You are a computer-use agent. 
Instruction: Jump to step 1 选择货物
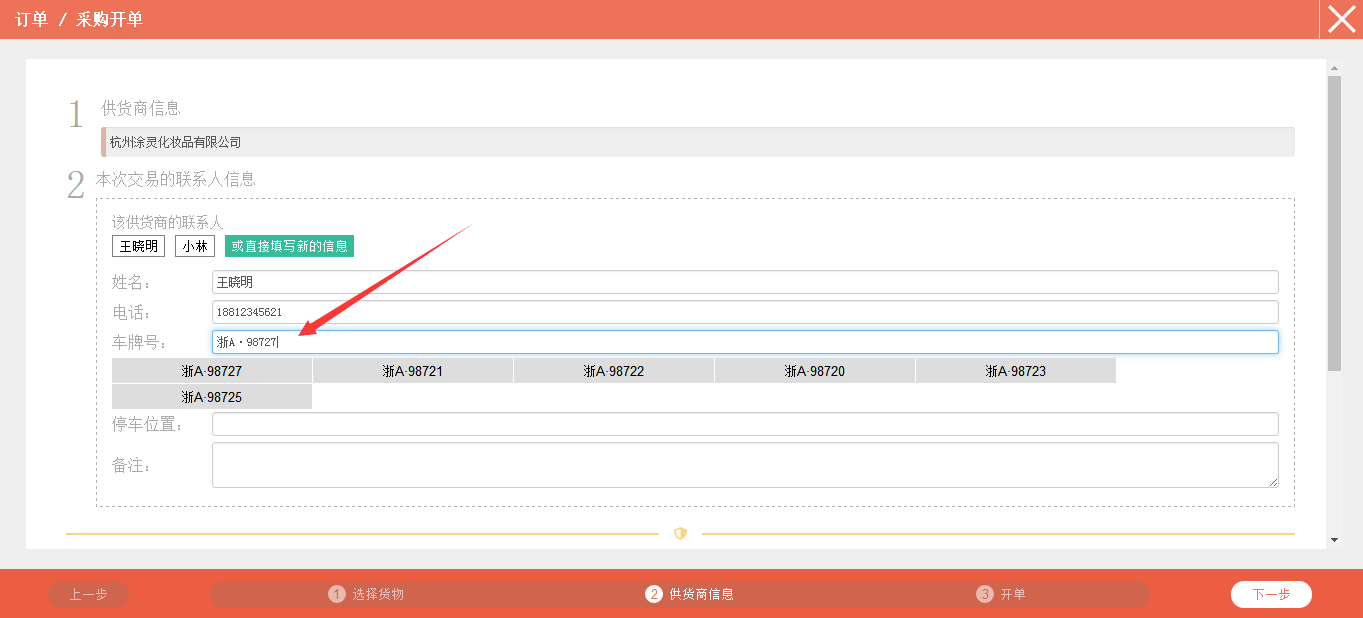367,594
